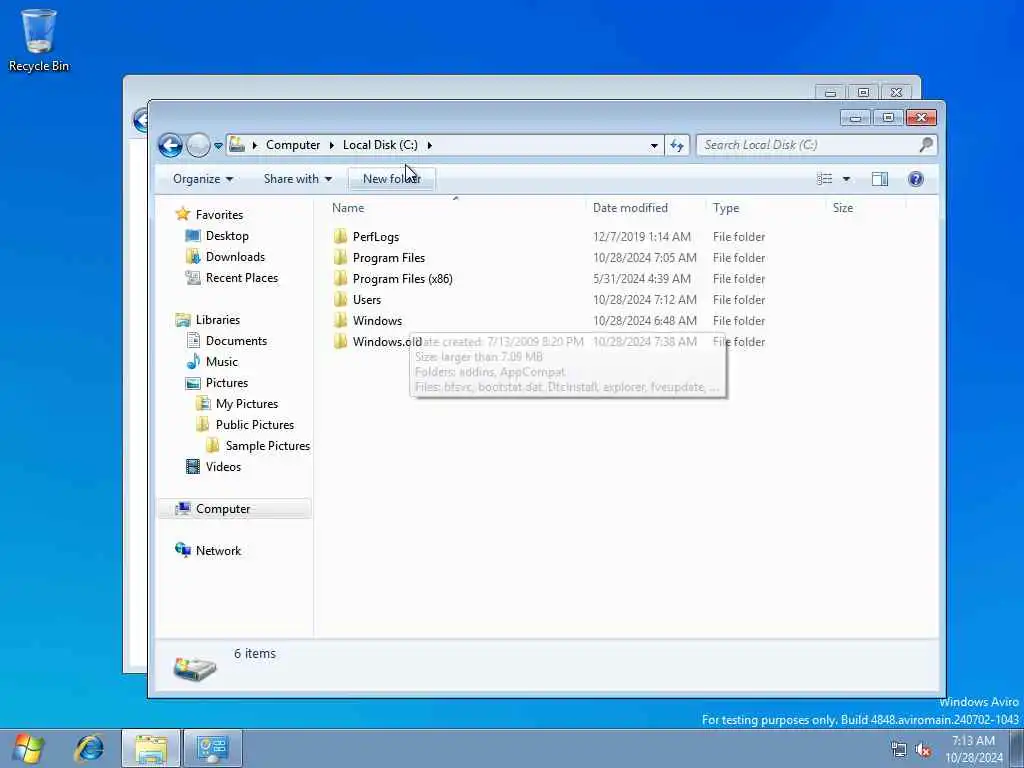Click the muted volume tray icon

(923, 749)
